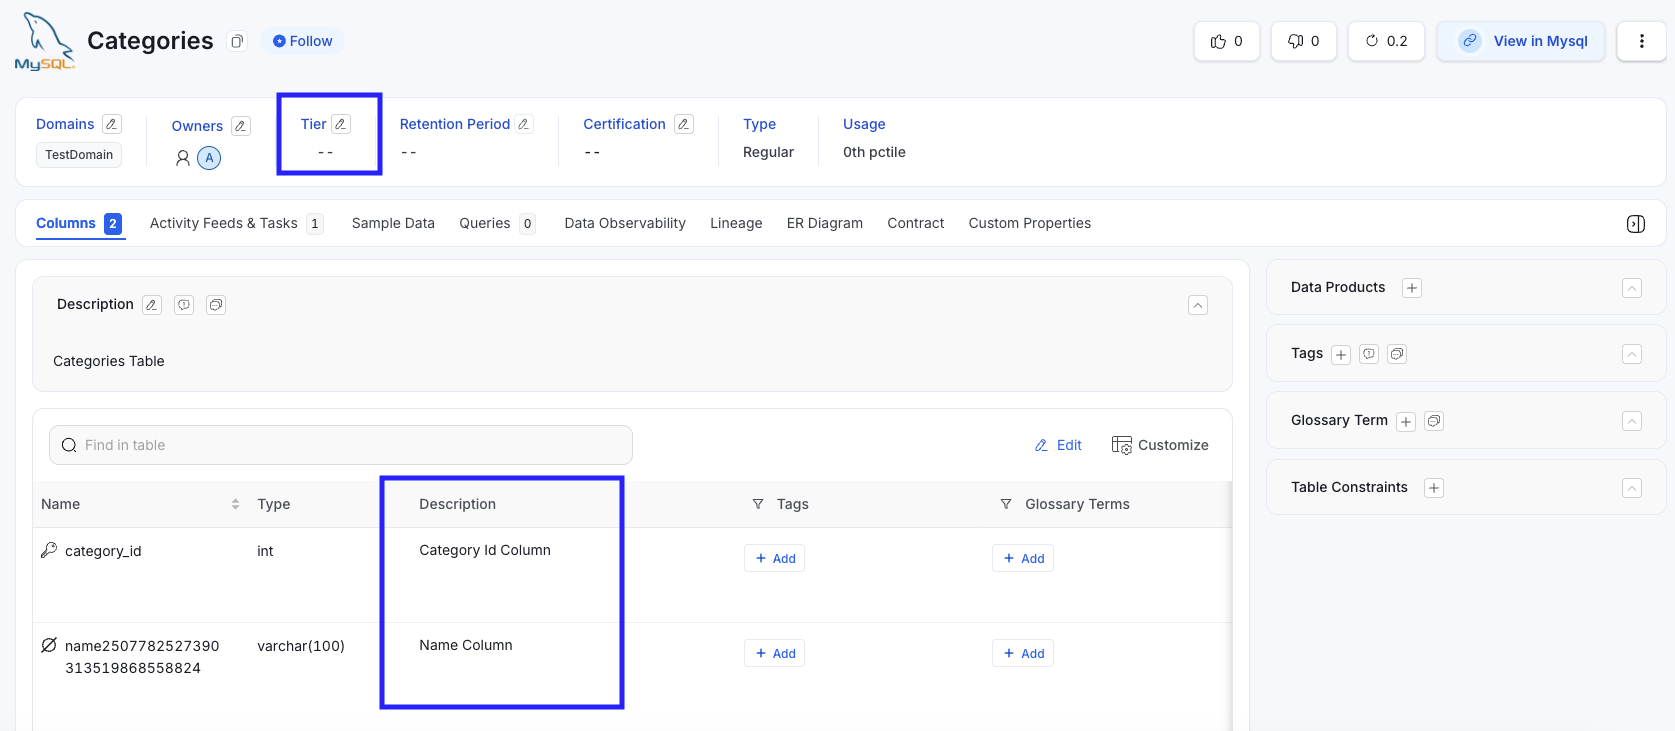Upvote with the thumbs-up button
This screenshot has width=1675, height=731.
[x=1226, y=41]
